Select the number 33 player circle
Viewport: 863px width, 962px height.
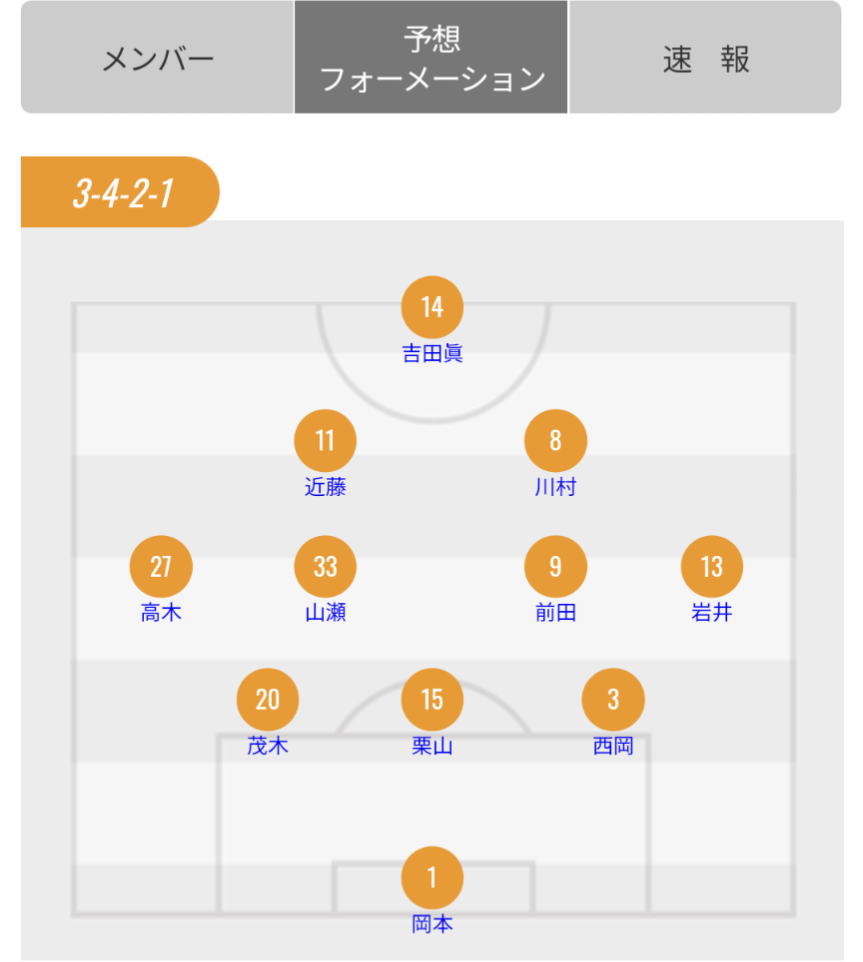point(325,567)
